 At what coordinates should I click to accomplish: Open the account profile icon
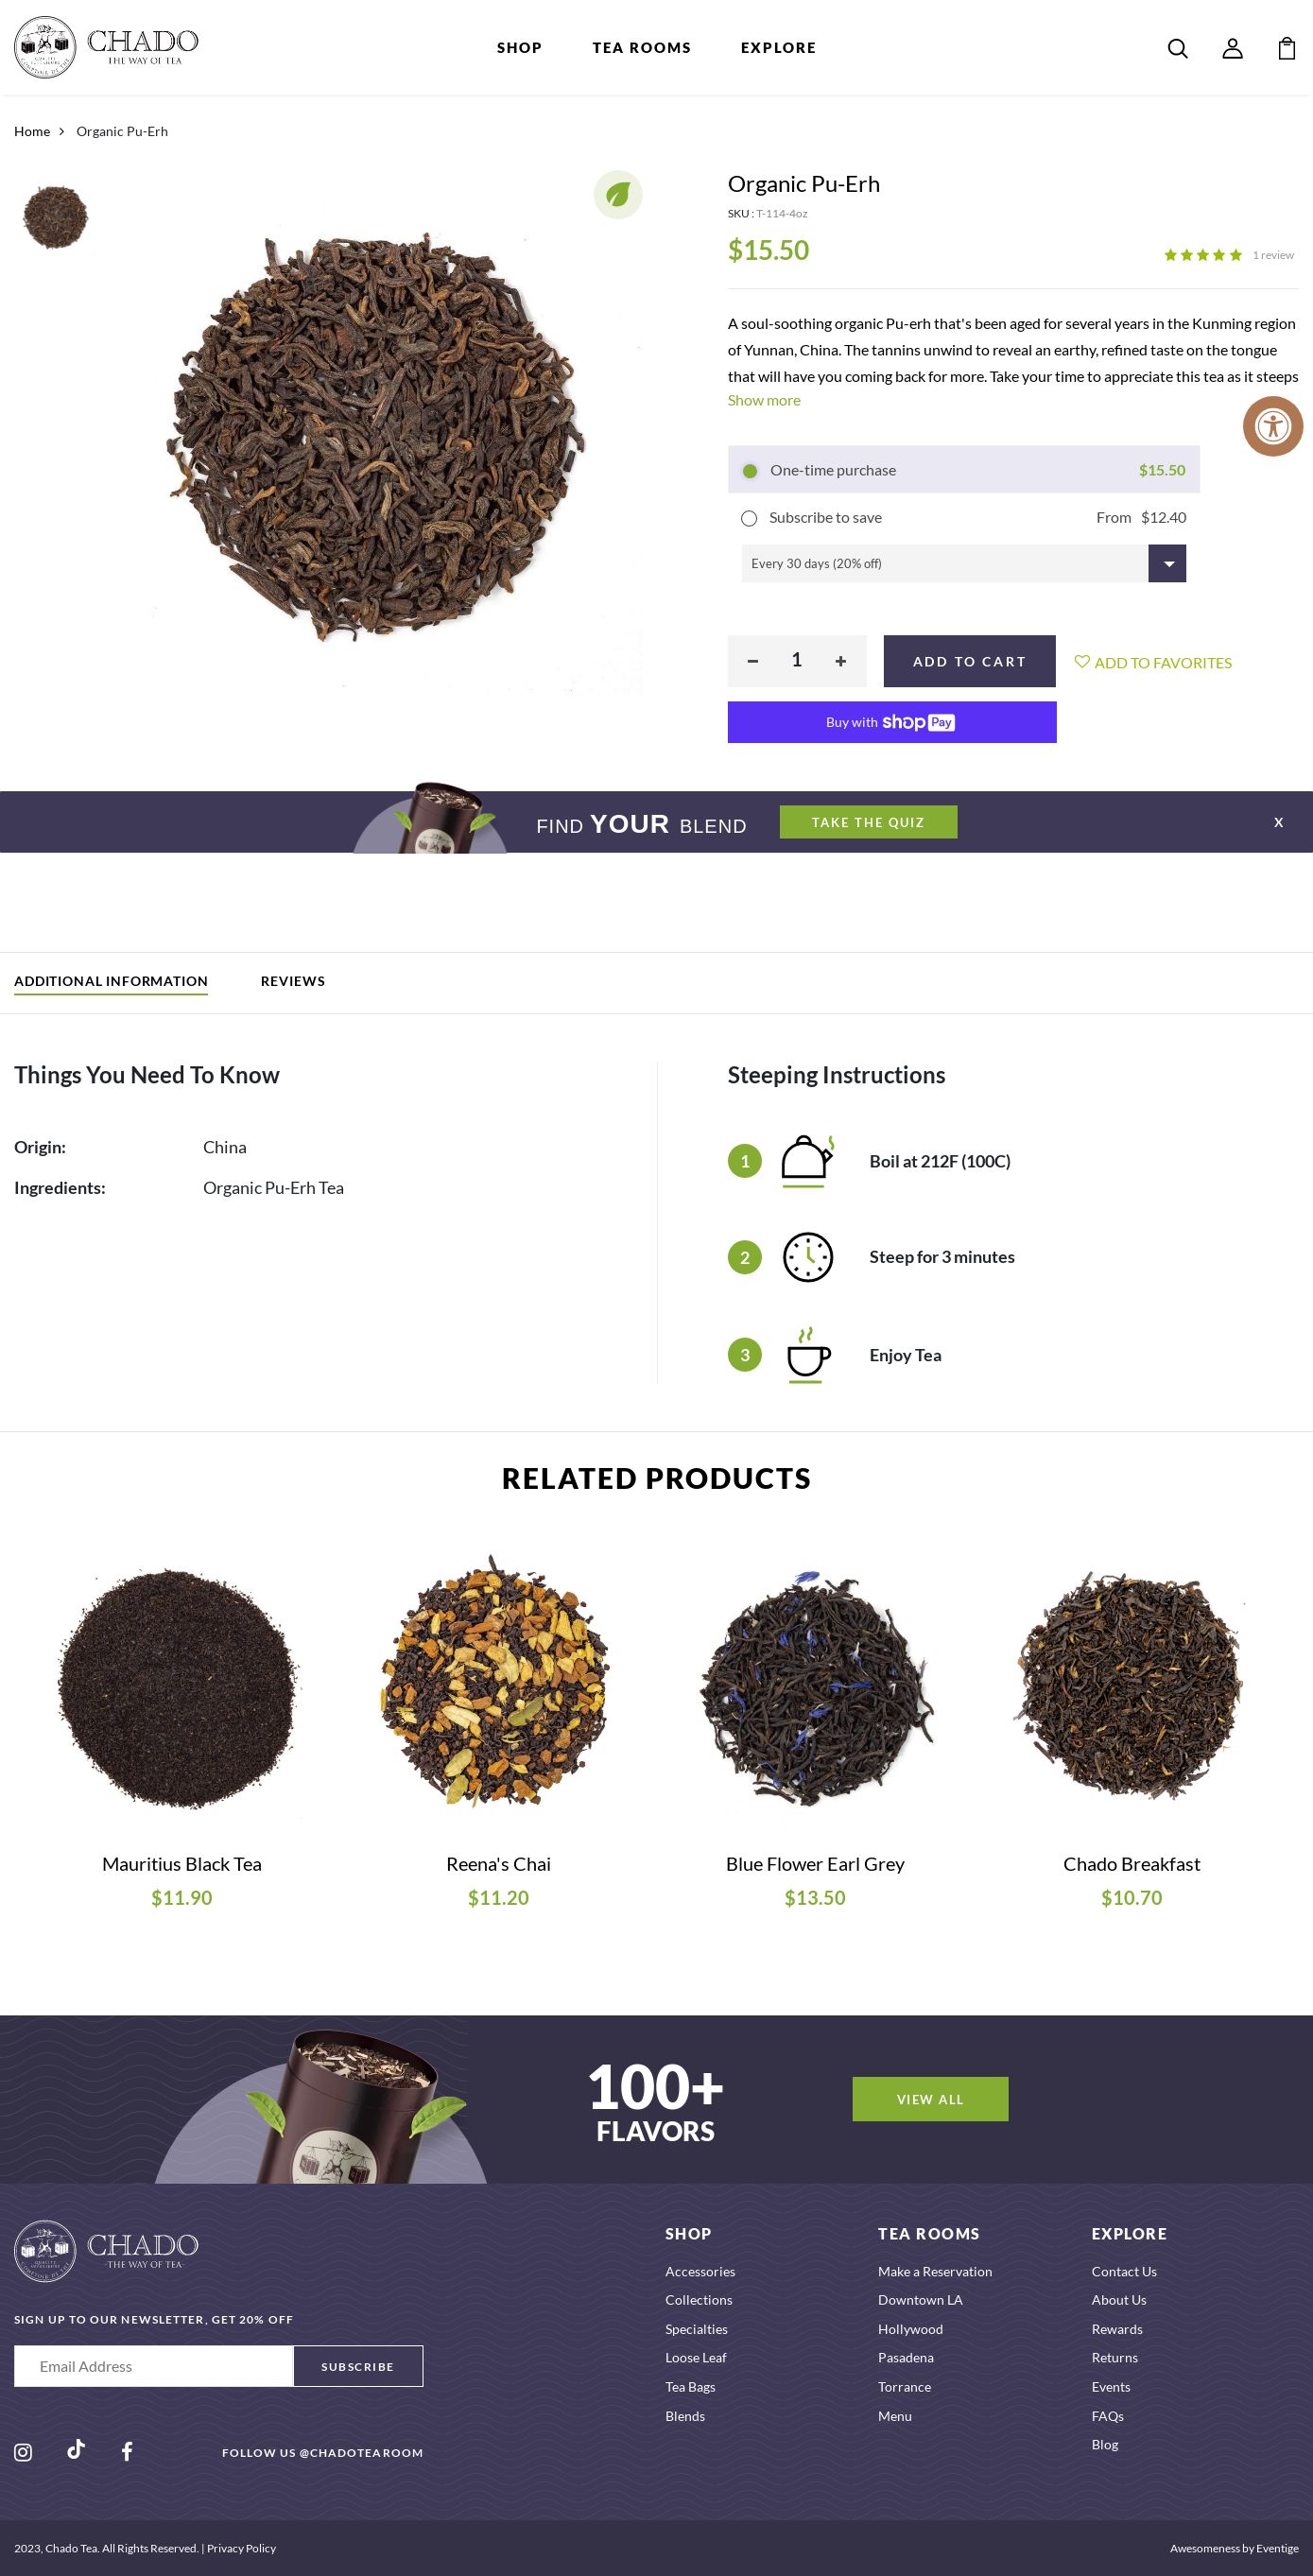pos(1232,48)
